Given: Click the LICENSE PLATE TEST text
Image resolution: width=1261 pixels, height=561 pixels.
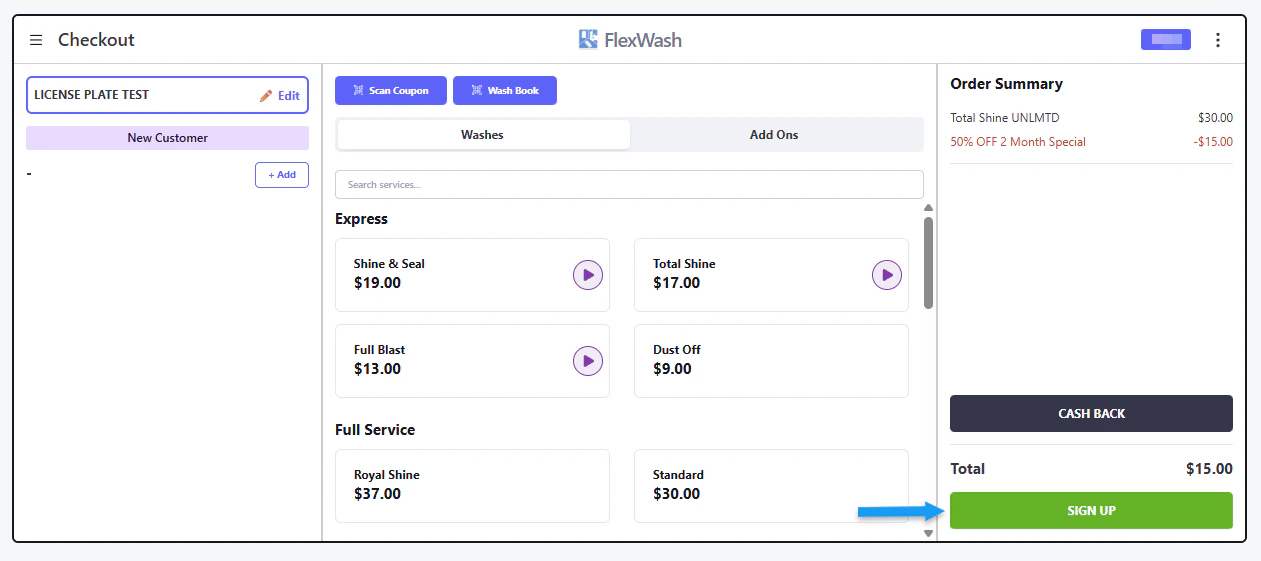Looking at the screenshot, I should 91,95.
